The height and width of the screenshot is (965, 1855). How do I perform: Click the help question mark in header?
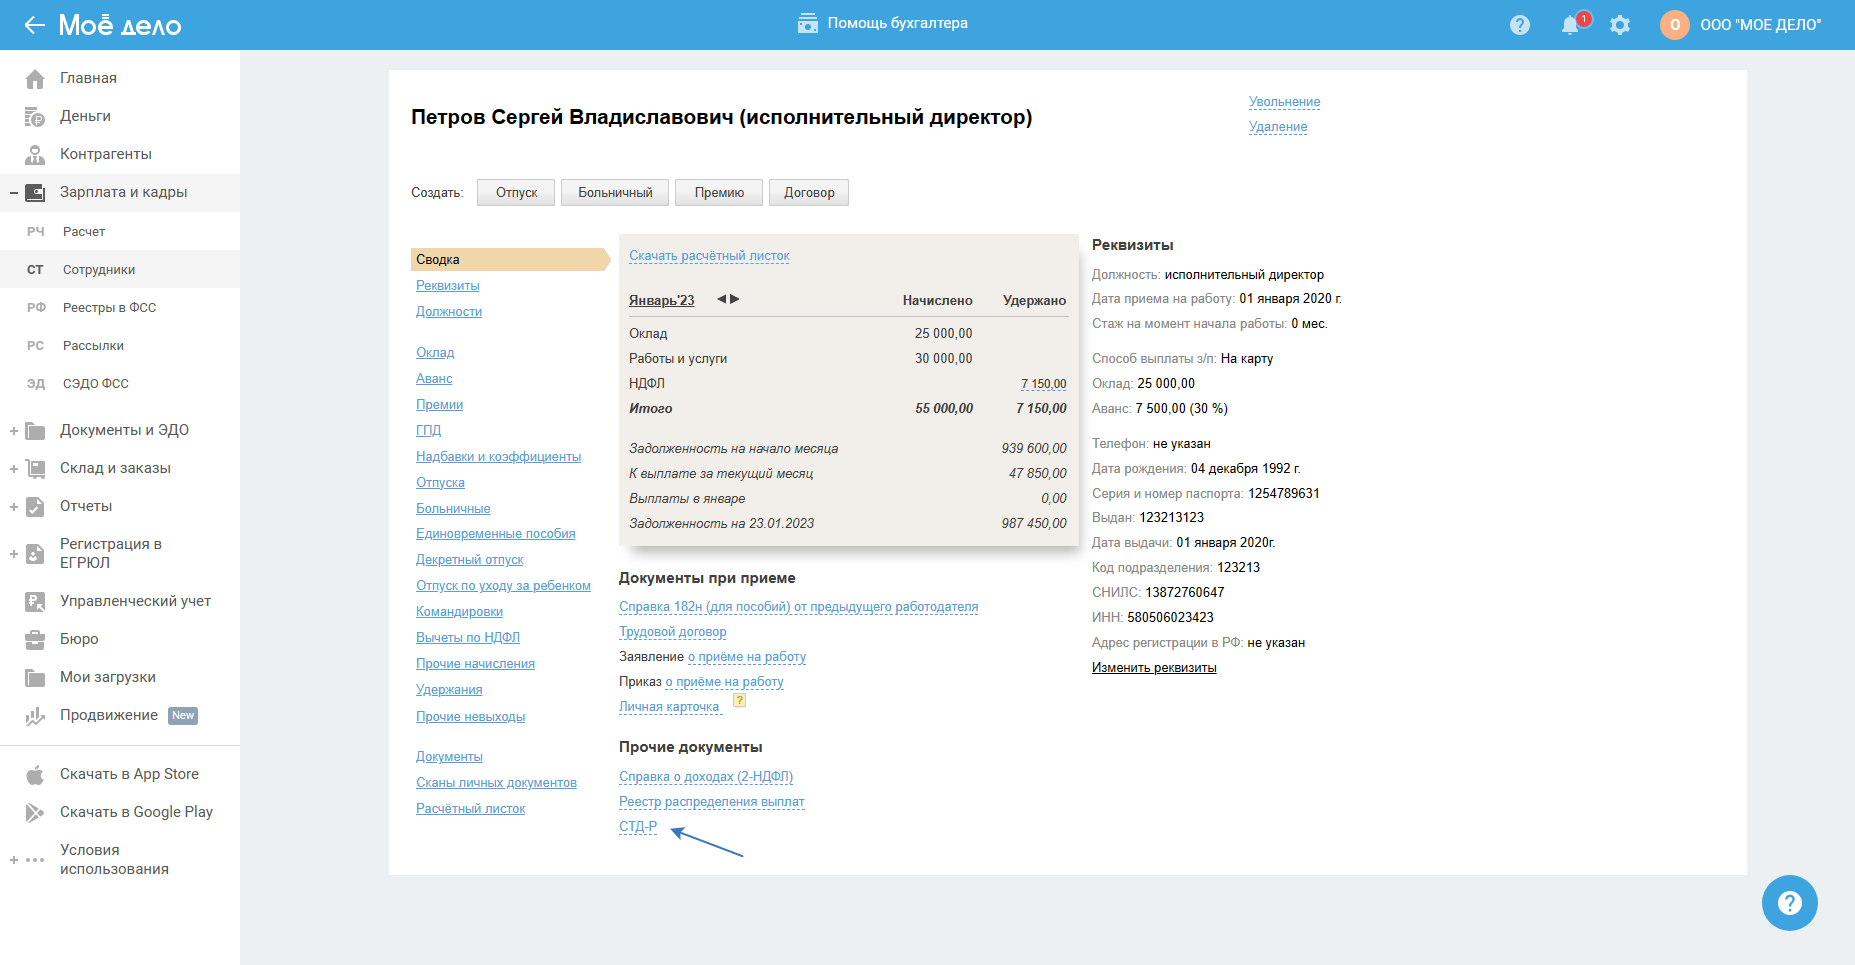click(x=1520, y=25)
